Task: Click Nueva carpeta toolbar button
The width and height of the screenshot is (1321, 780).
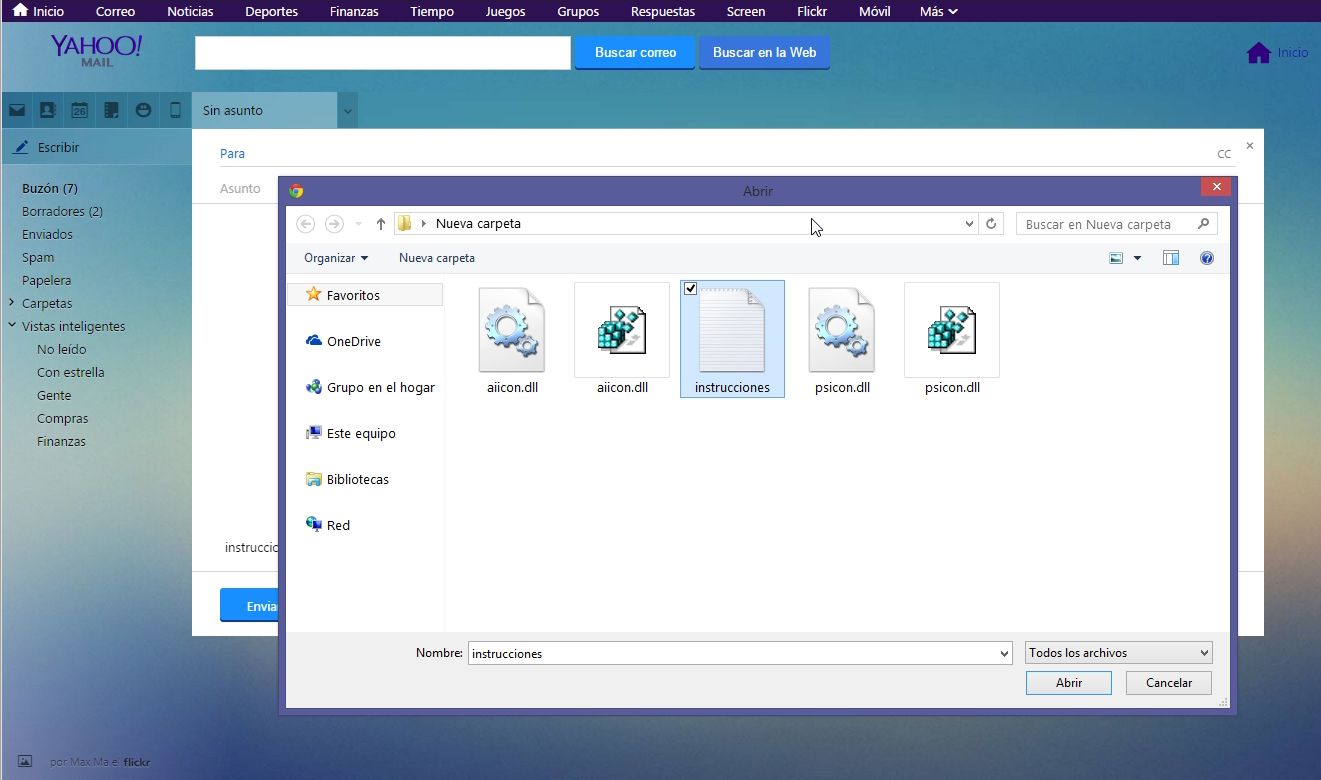Action: click(437, 258)
